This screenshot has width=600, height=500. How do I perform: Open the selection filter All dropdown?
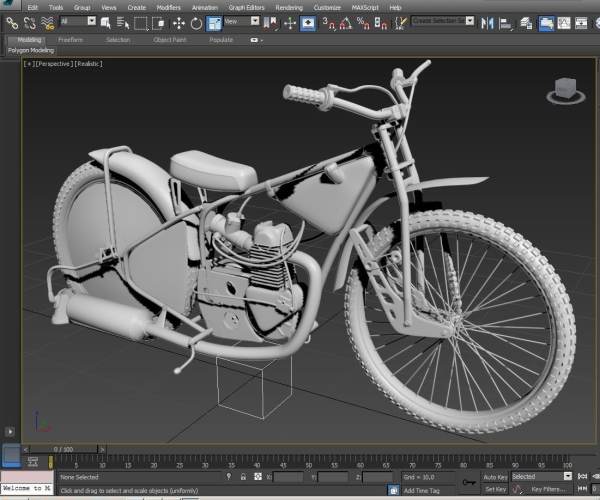78,21
